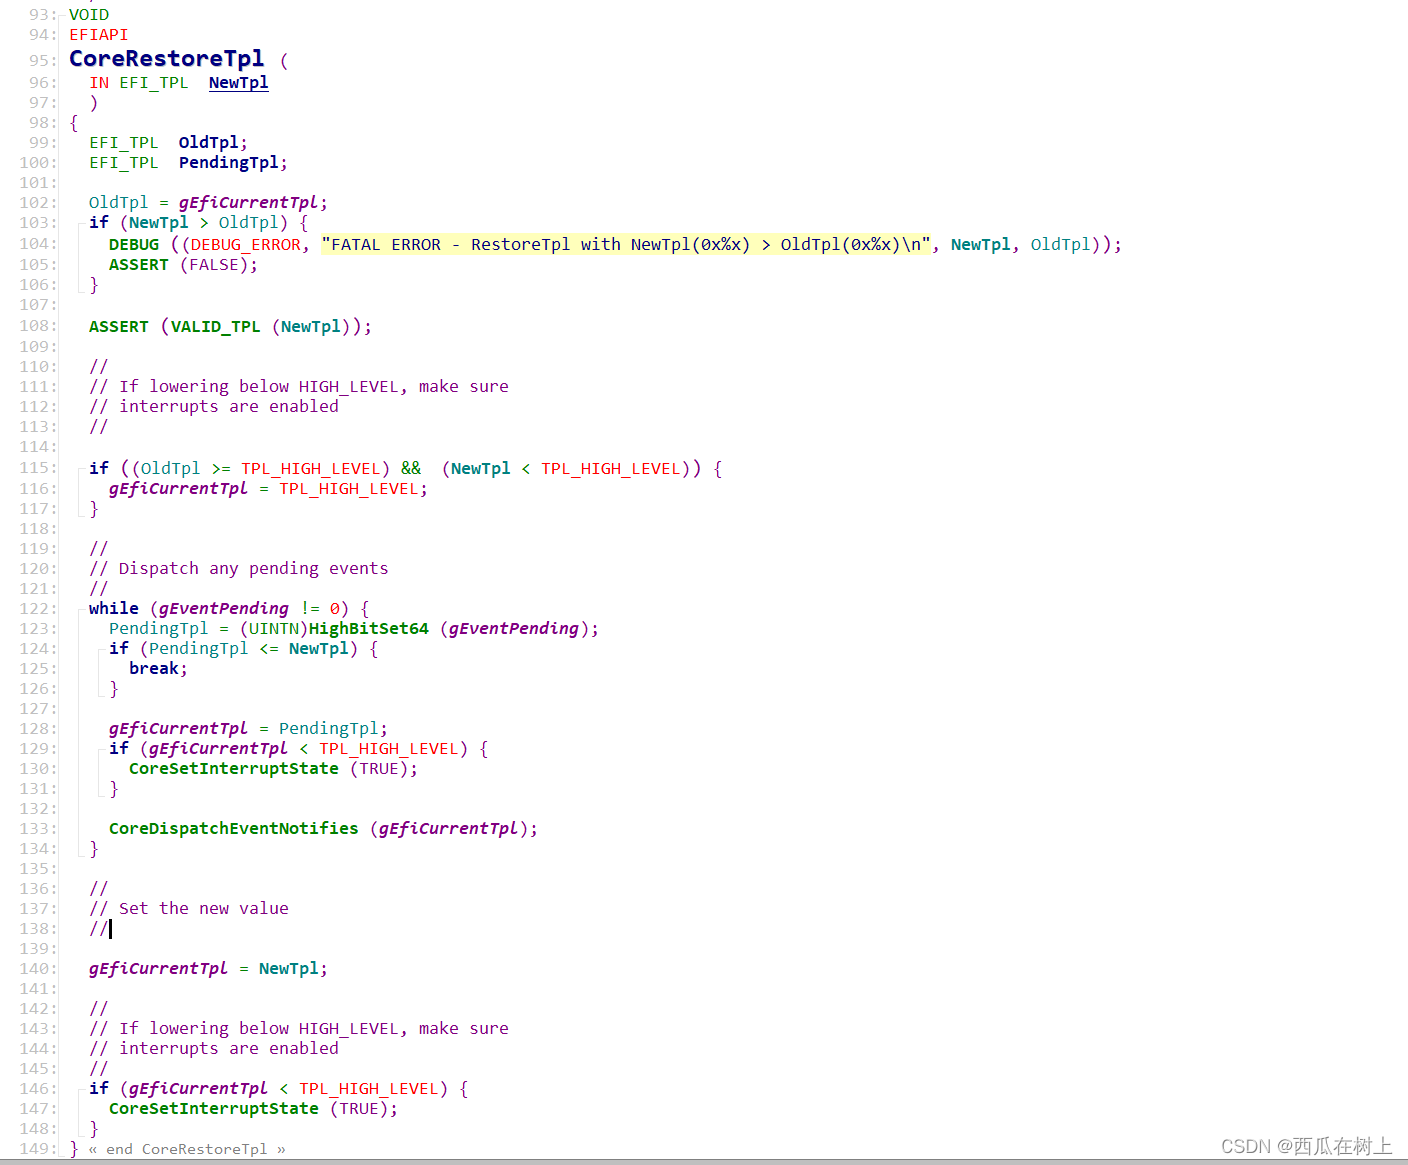1408x1165 pixels.
Task: Click the DEBUG_ERROR macro on line 104
Action: click(245, 244)
